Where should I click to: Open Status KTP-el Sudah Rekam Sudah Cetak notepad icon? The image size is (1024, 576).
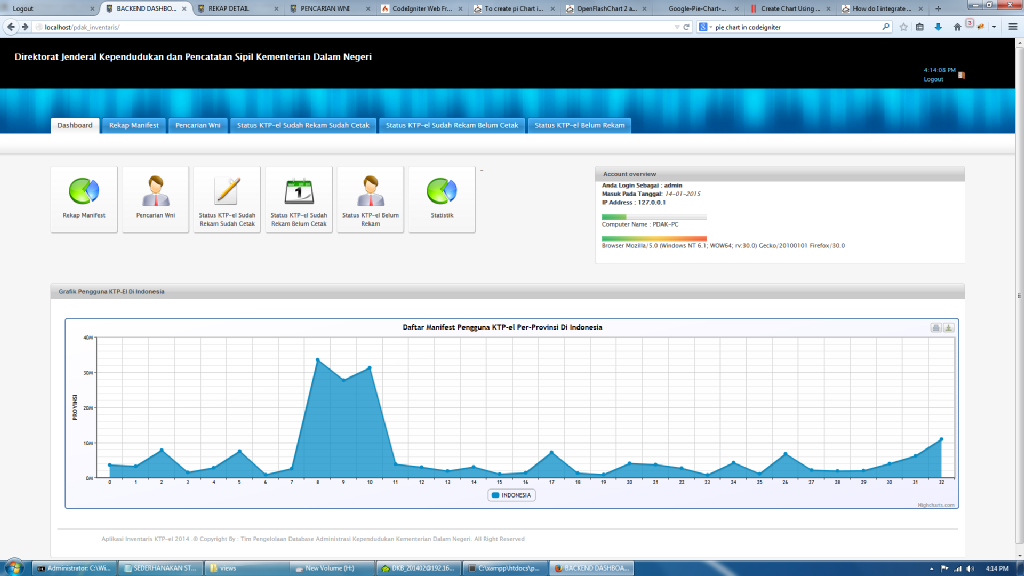(227, 190)
